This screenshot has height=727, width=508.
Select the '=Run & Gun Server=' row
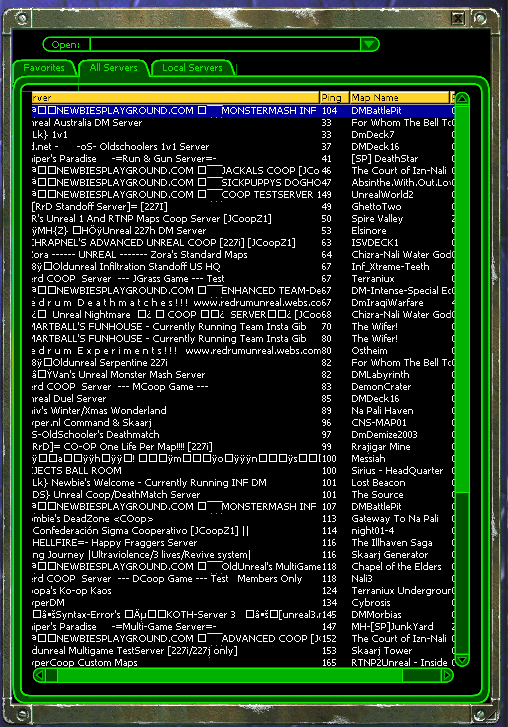pos(243,159)
